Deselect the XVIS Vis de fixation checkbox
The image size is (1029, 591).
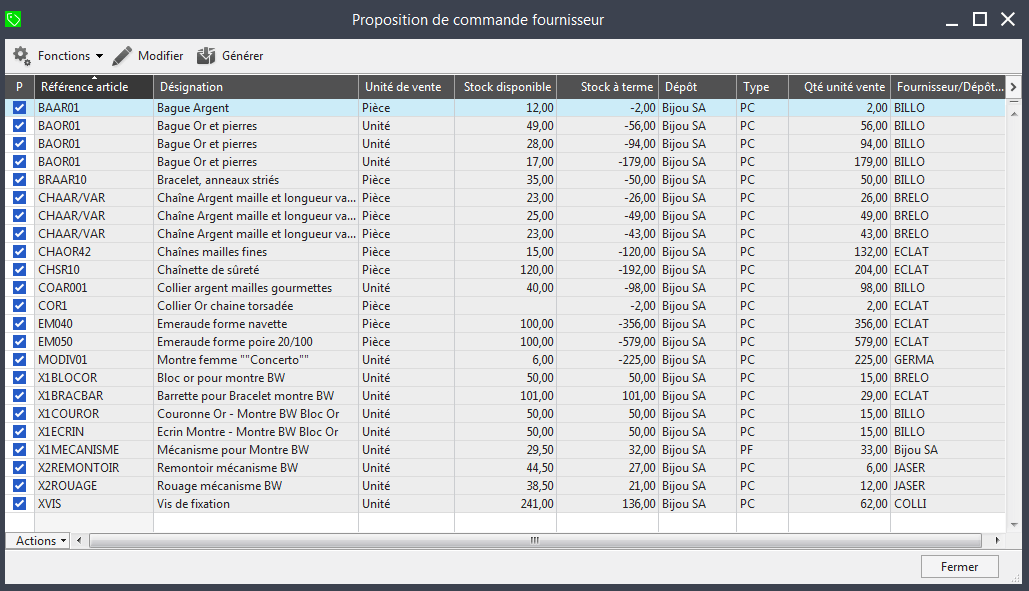(x=19, y=504)
